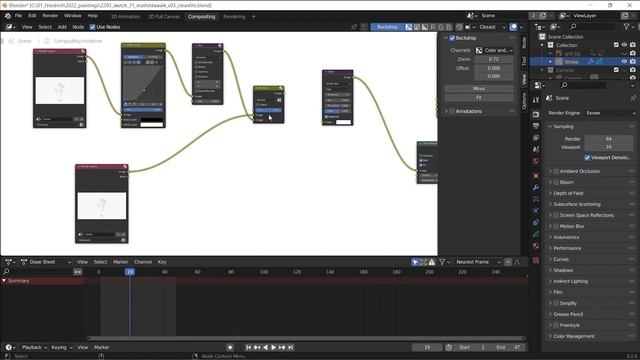Click the Keying popover button
The image size is (640, 360).
[x=61, y=347]
